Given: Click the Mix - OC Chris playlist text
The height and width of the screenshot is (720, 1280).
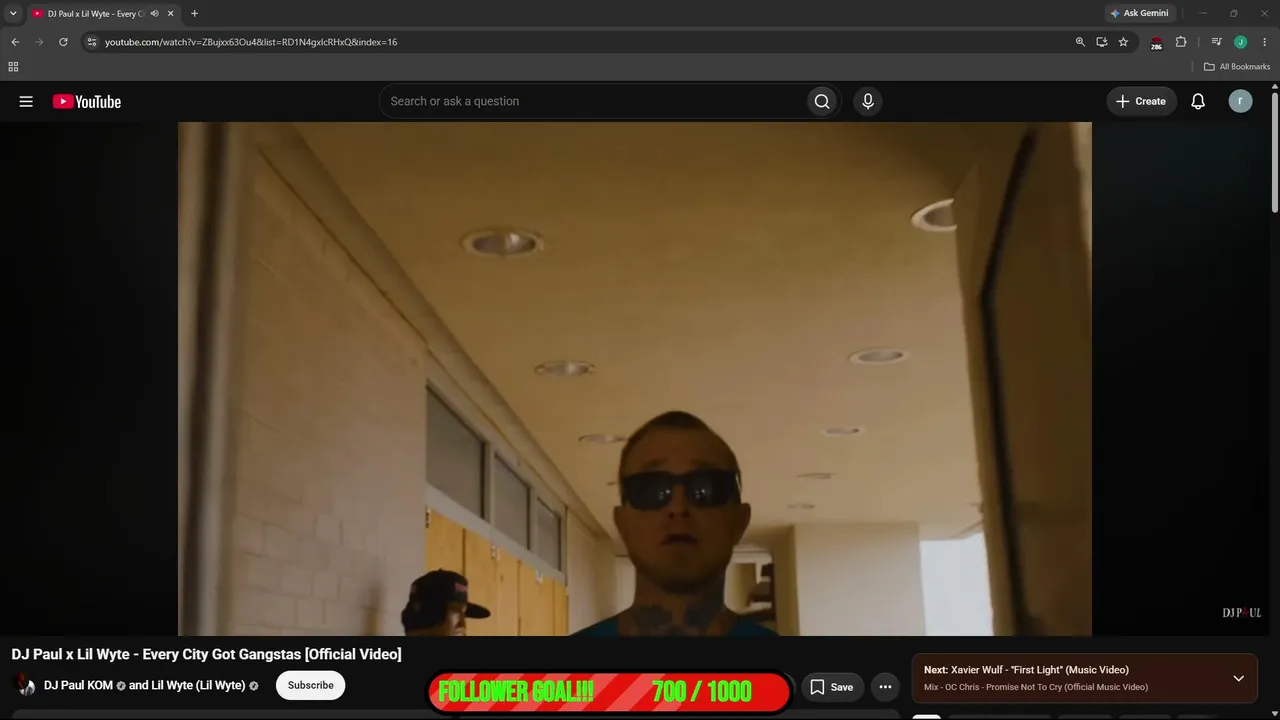Looking at the screenshot, I should click(1036, 687).
